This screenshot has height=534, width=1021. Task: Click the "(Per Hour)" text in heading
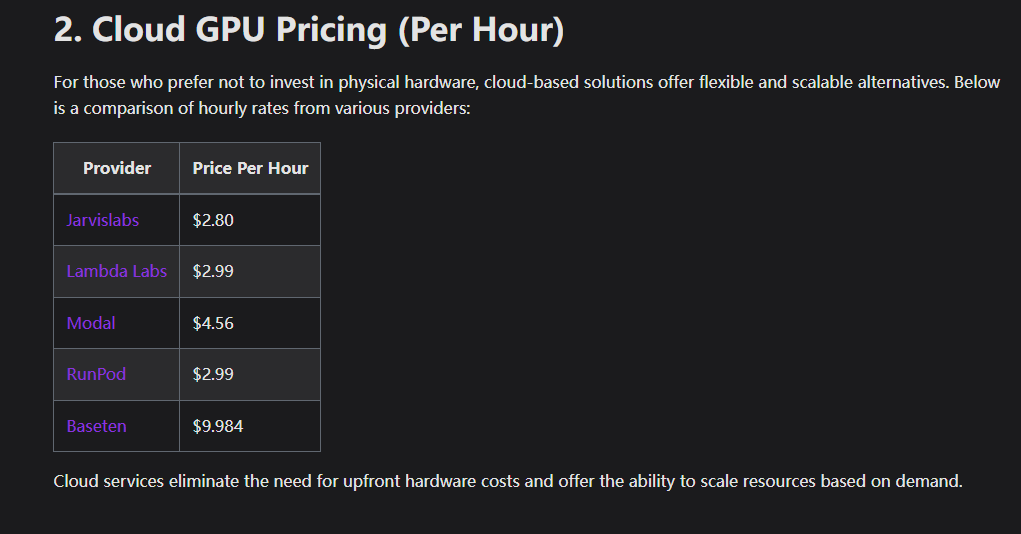tap(481, 30)
